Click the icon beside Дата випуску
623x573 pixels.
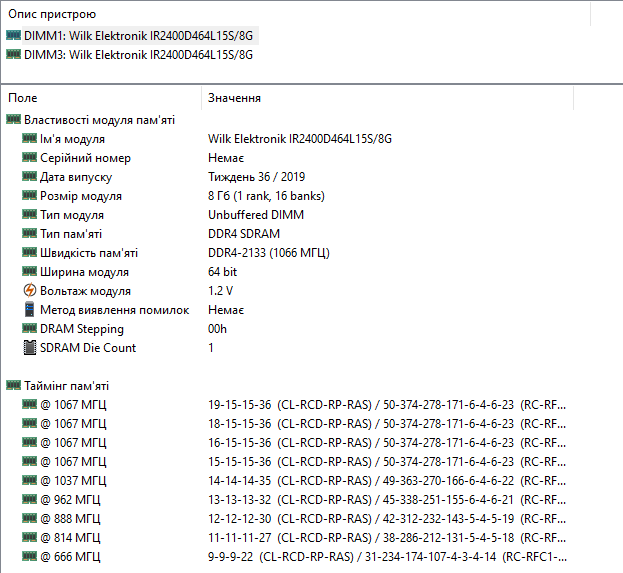pos(29,176)
